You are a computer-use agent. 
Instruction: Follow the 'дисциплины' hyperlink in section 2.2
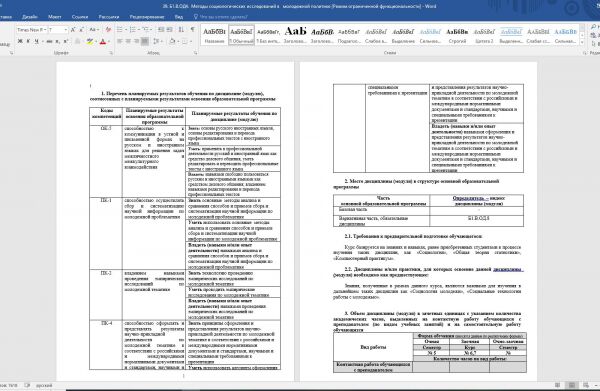(x=508, y=269)
